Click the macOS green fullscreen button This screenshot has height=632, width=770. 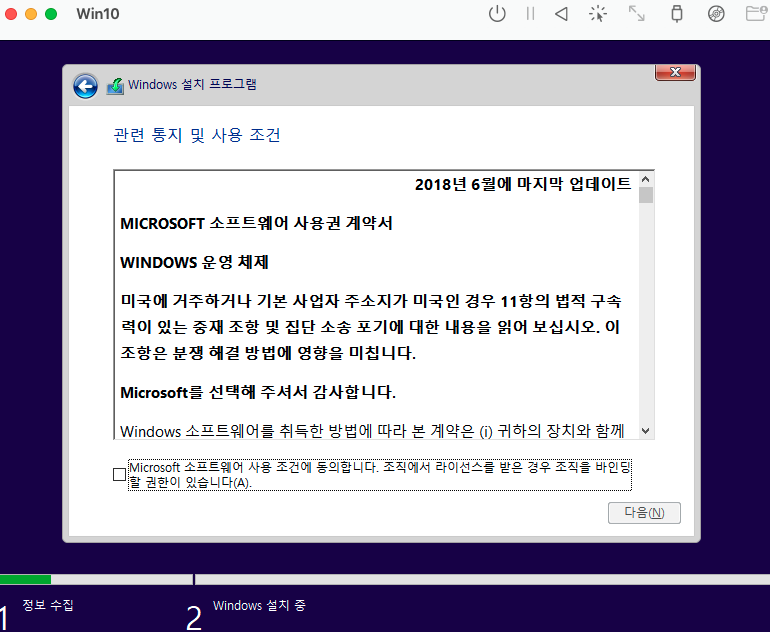(51, 14)
